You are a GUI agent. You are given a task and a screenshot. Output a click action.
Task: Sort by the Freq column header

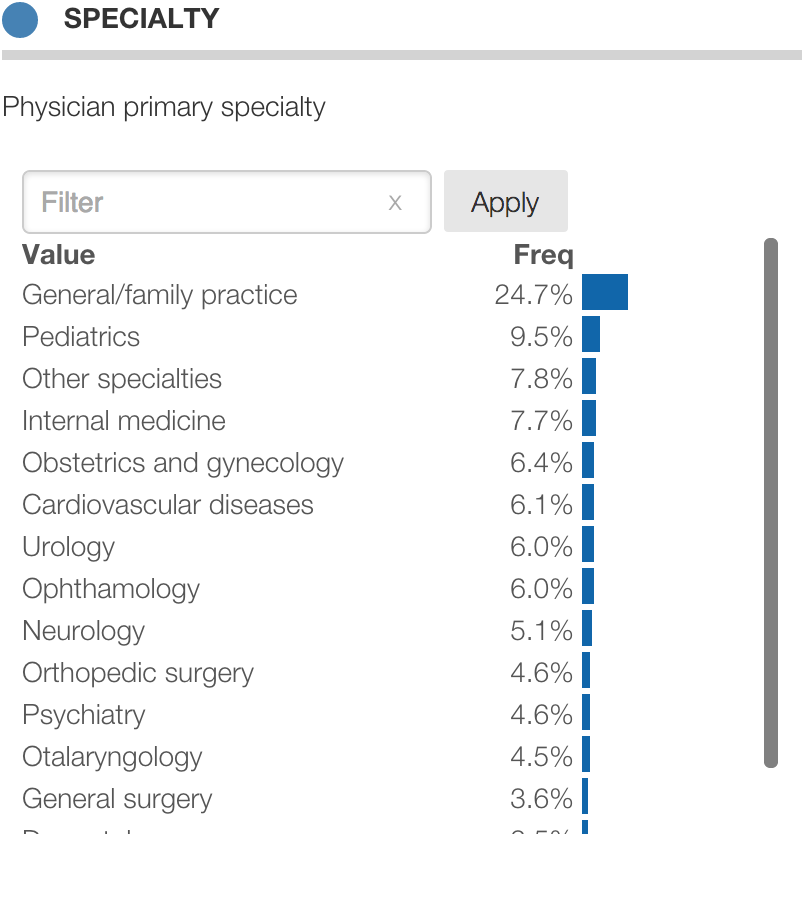tap(543, 255)
